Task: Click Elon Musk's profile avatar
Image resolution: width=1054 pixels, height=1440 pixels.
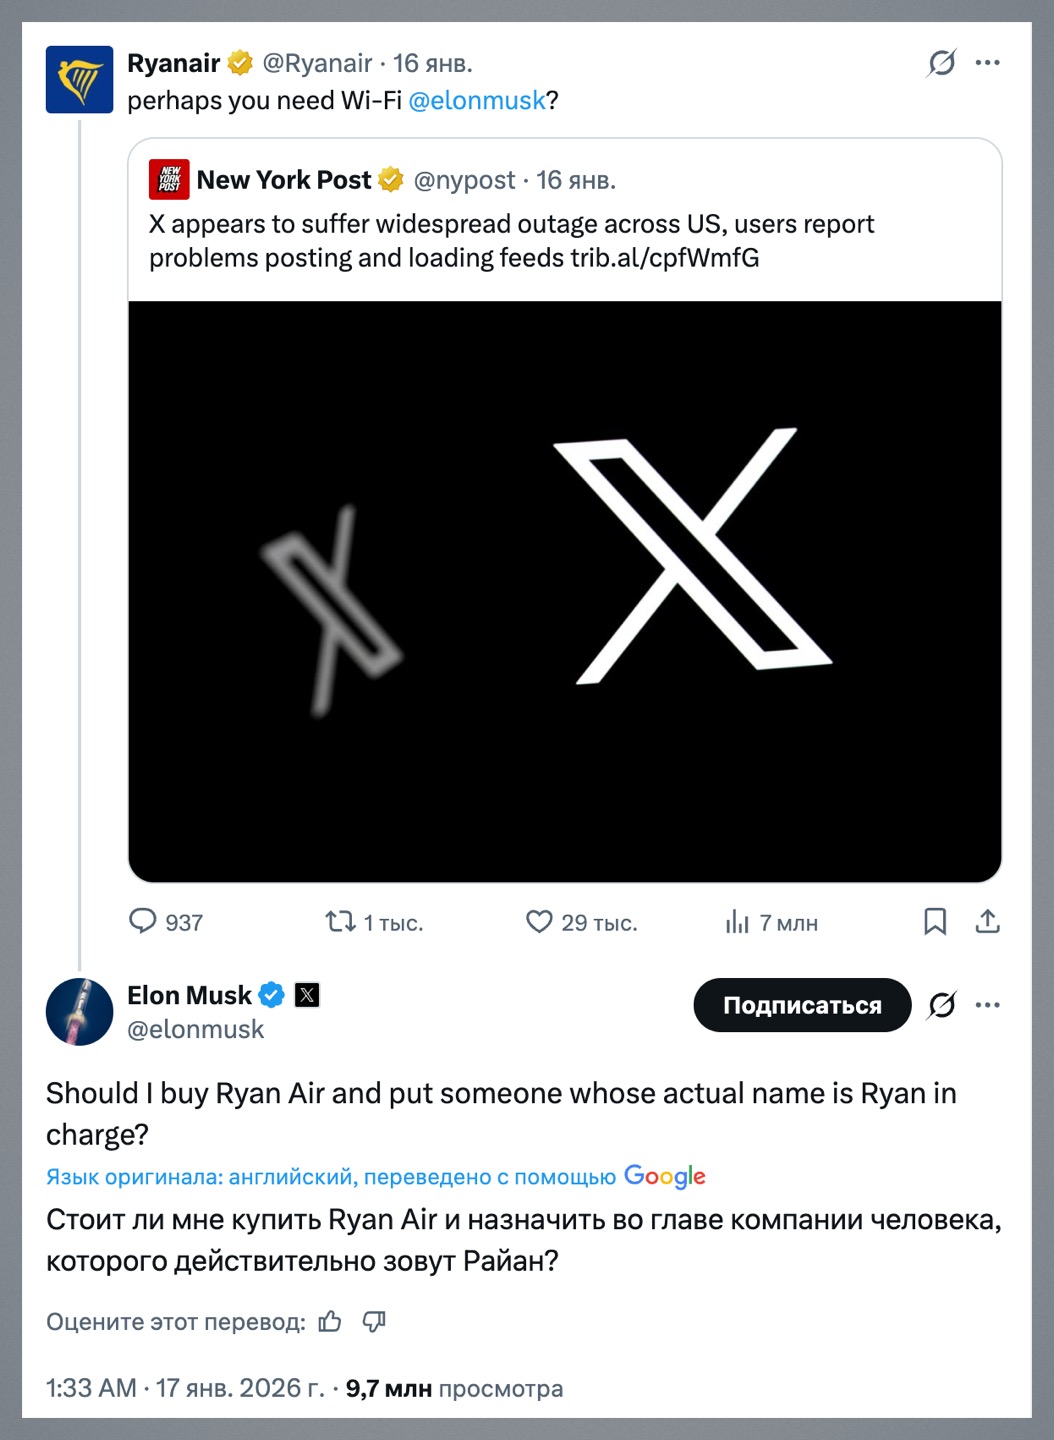Action: (x=80, y=1012)
